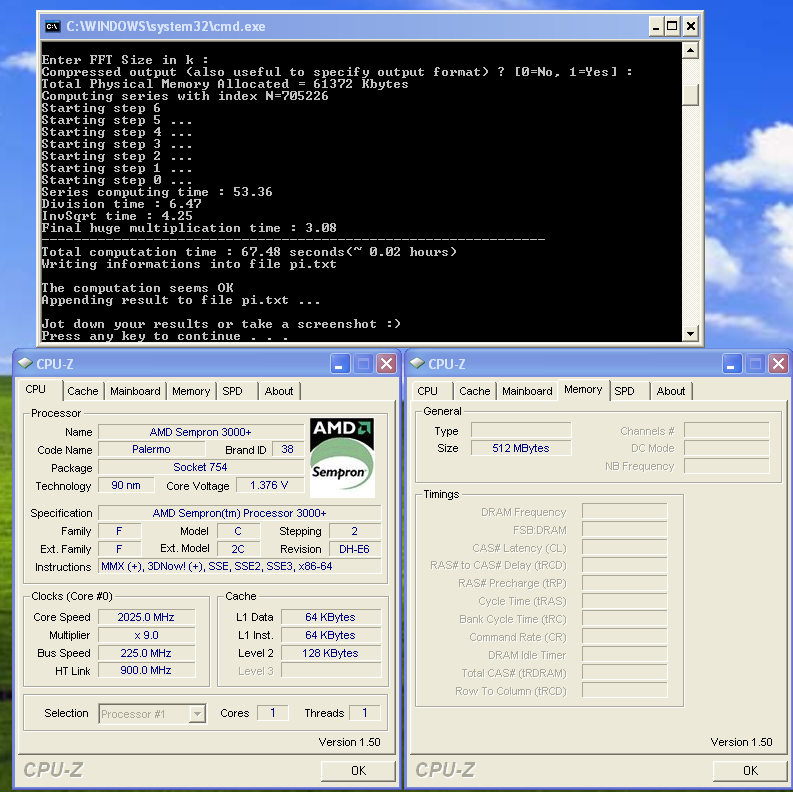Click 'Press any key to continue' line
Screen dimensions: 793x792
tap(164, 336)
